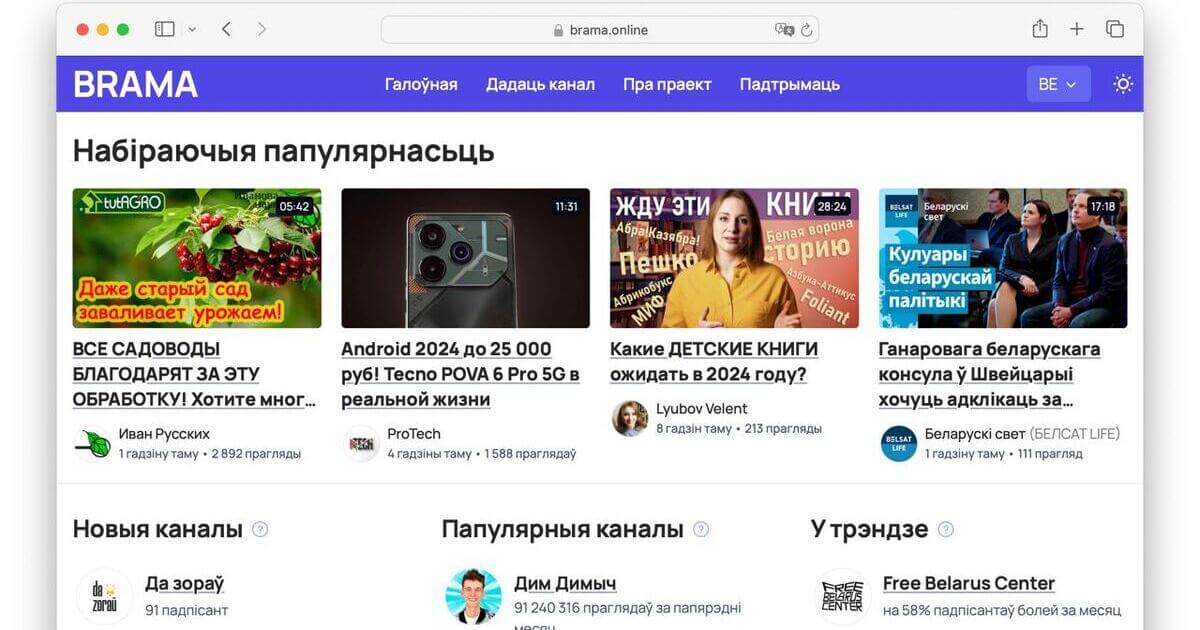Go to Пра праект page
Screen dimensions: 1200x630
point(667,84)
